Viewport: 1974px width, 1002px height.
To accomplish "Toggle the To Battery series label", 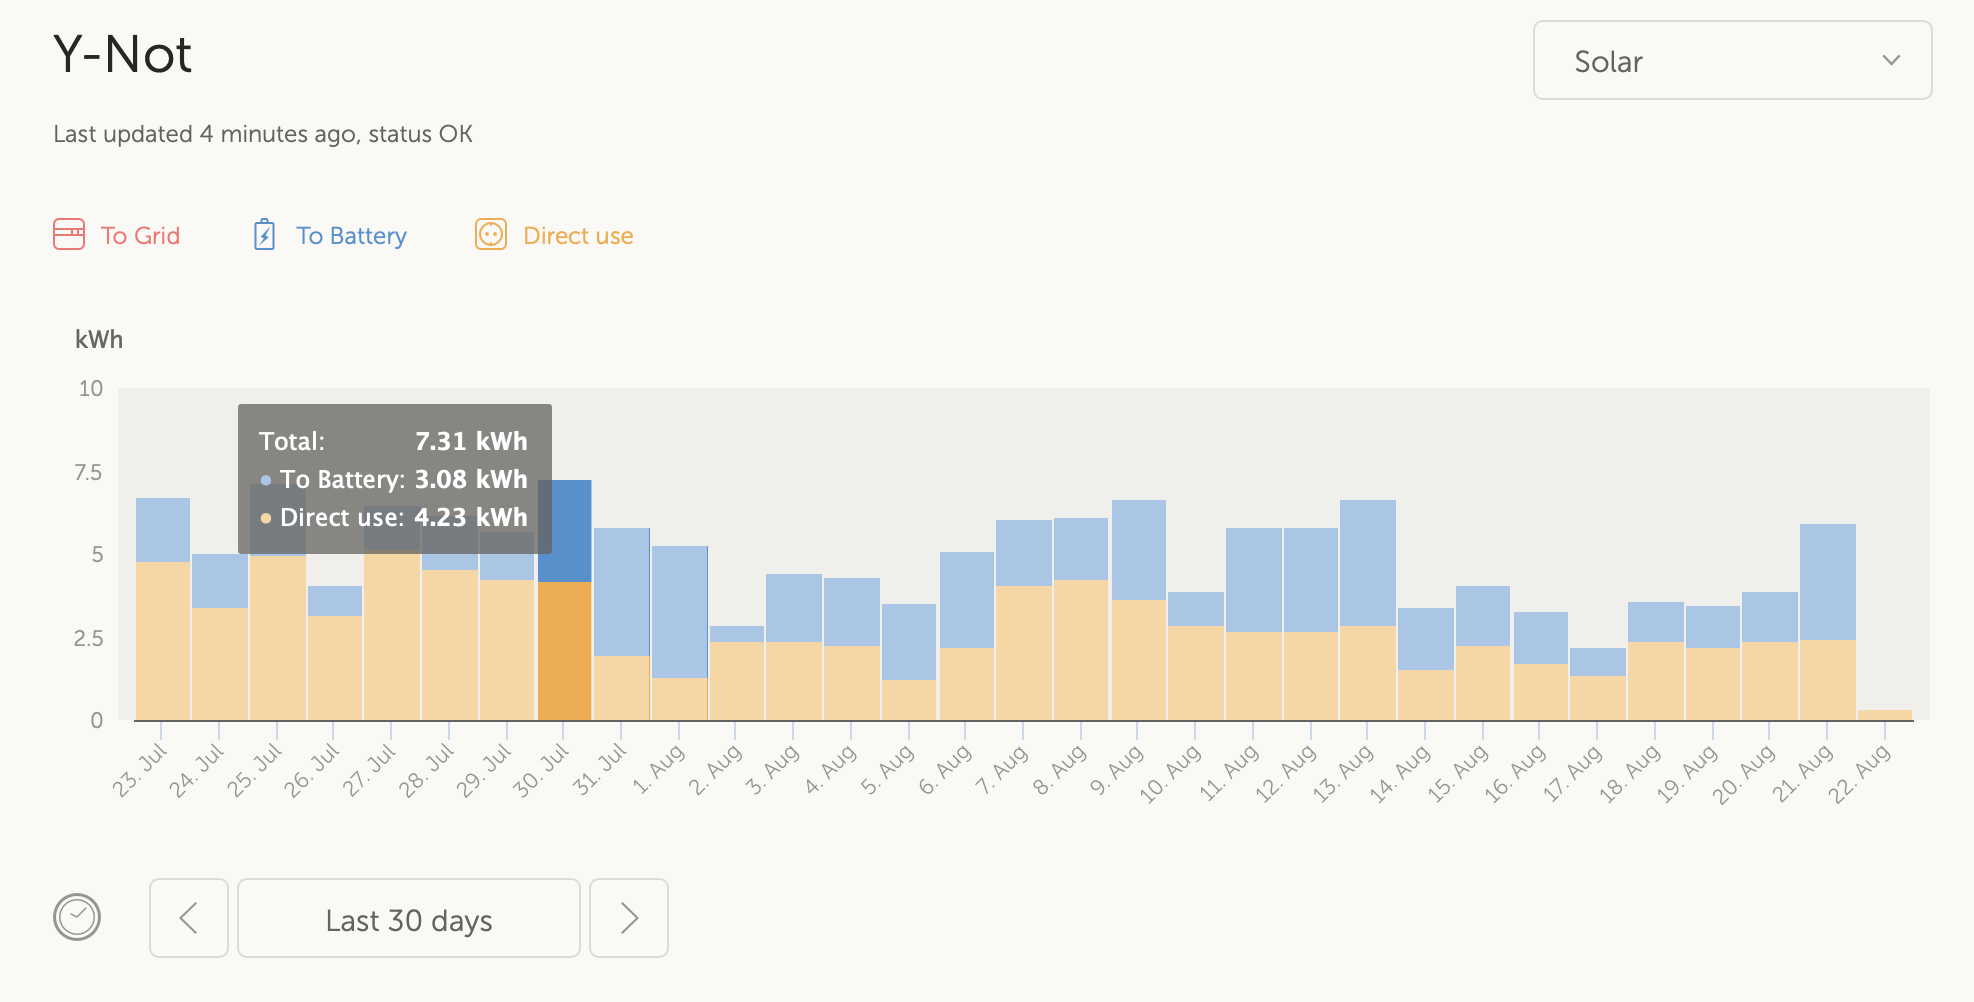I will (x=351, y=236).
